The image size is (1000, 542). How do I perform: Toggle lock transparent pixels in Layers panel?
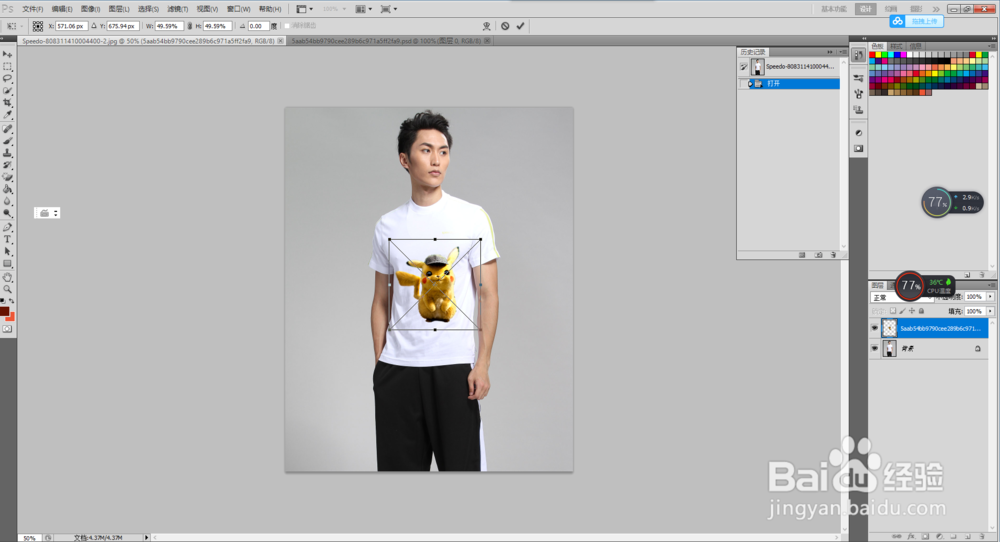pos(893,311)
